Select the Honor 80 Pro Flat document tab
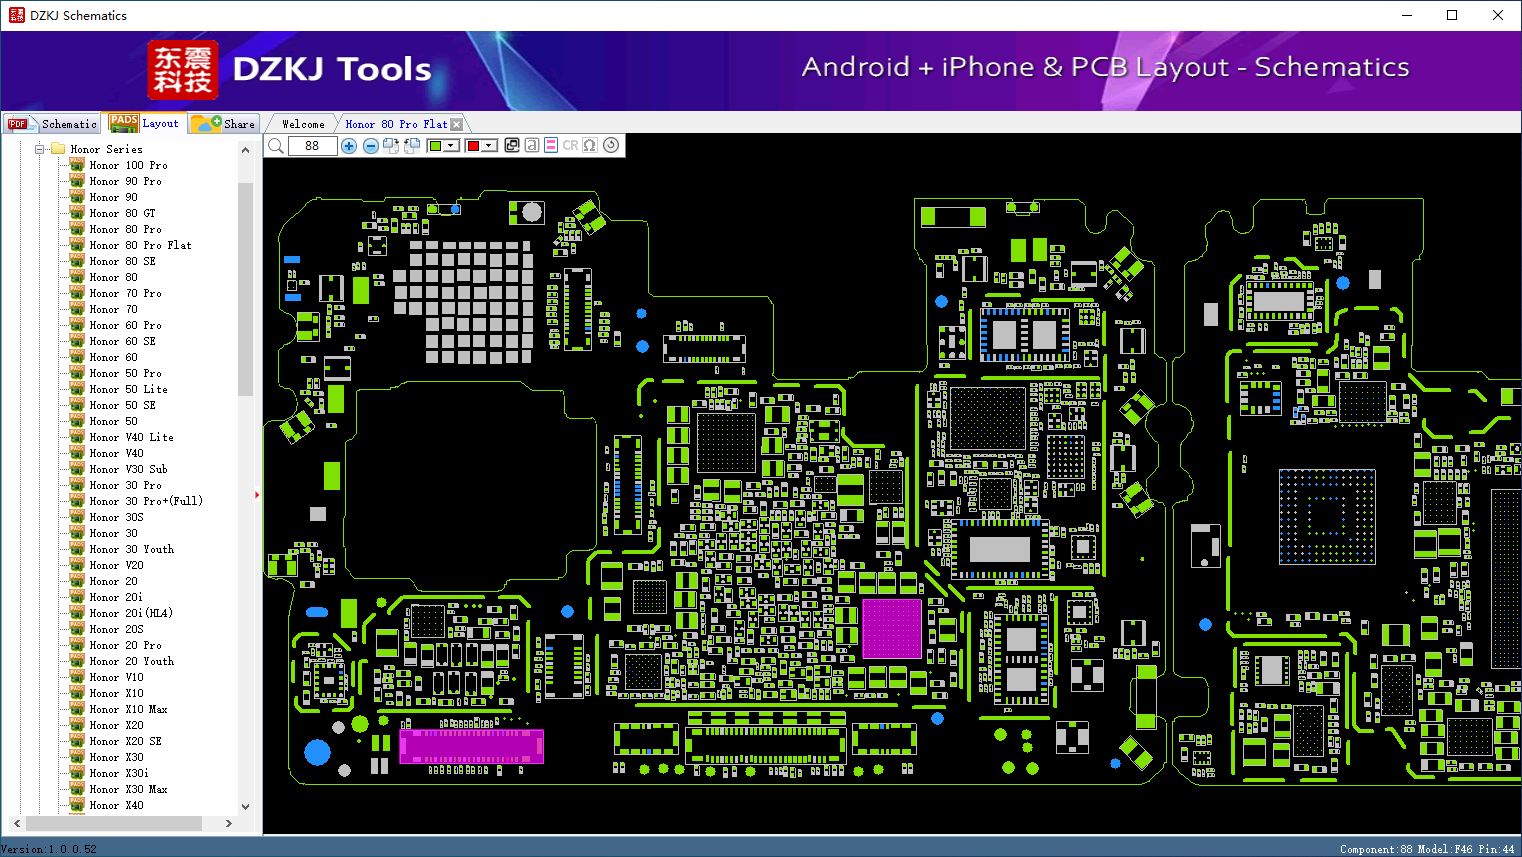The image size is (1522, 857). 396,124
